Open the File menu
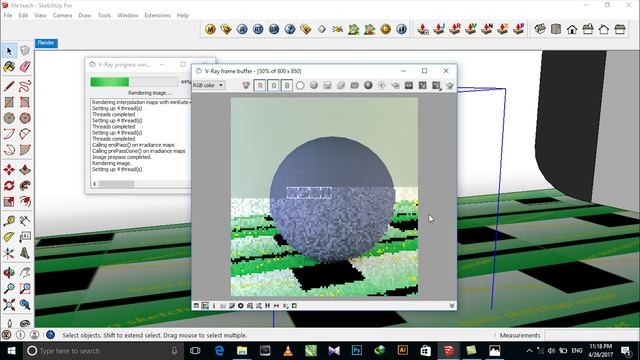 point(8,16)
